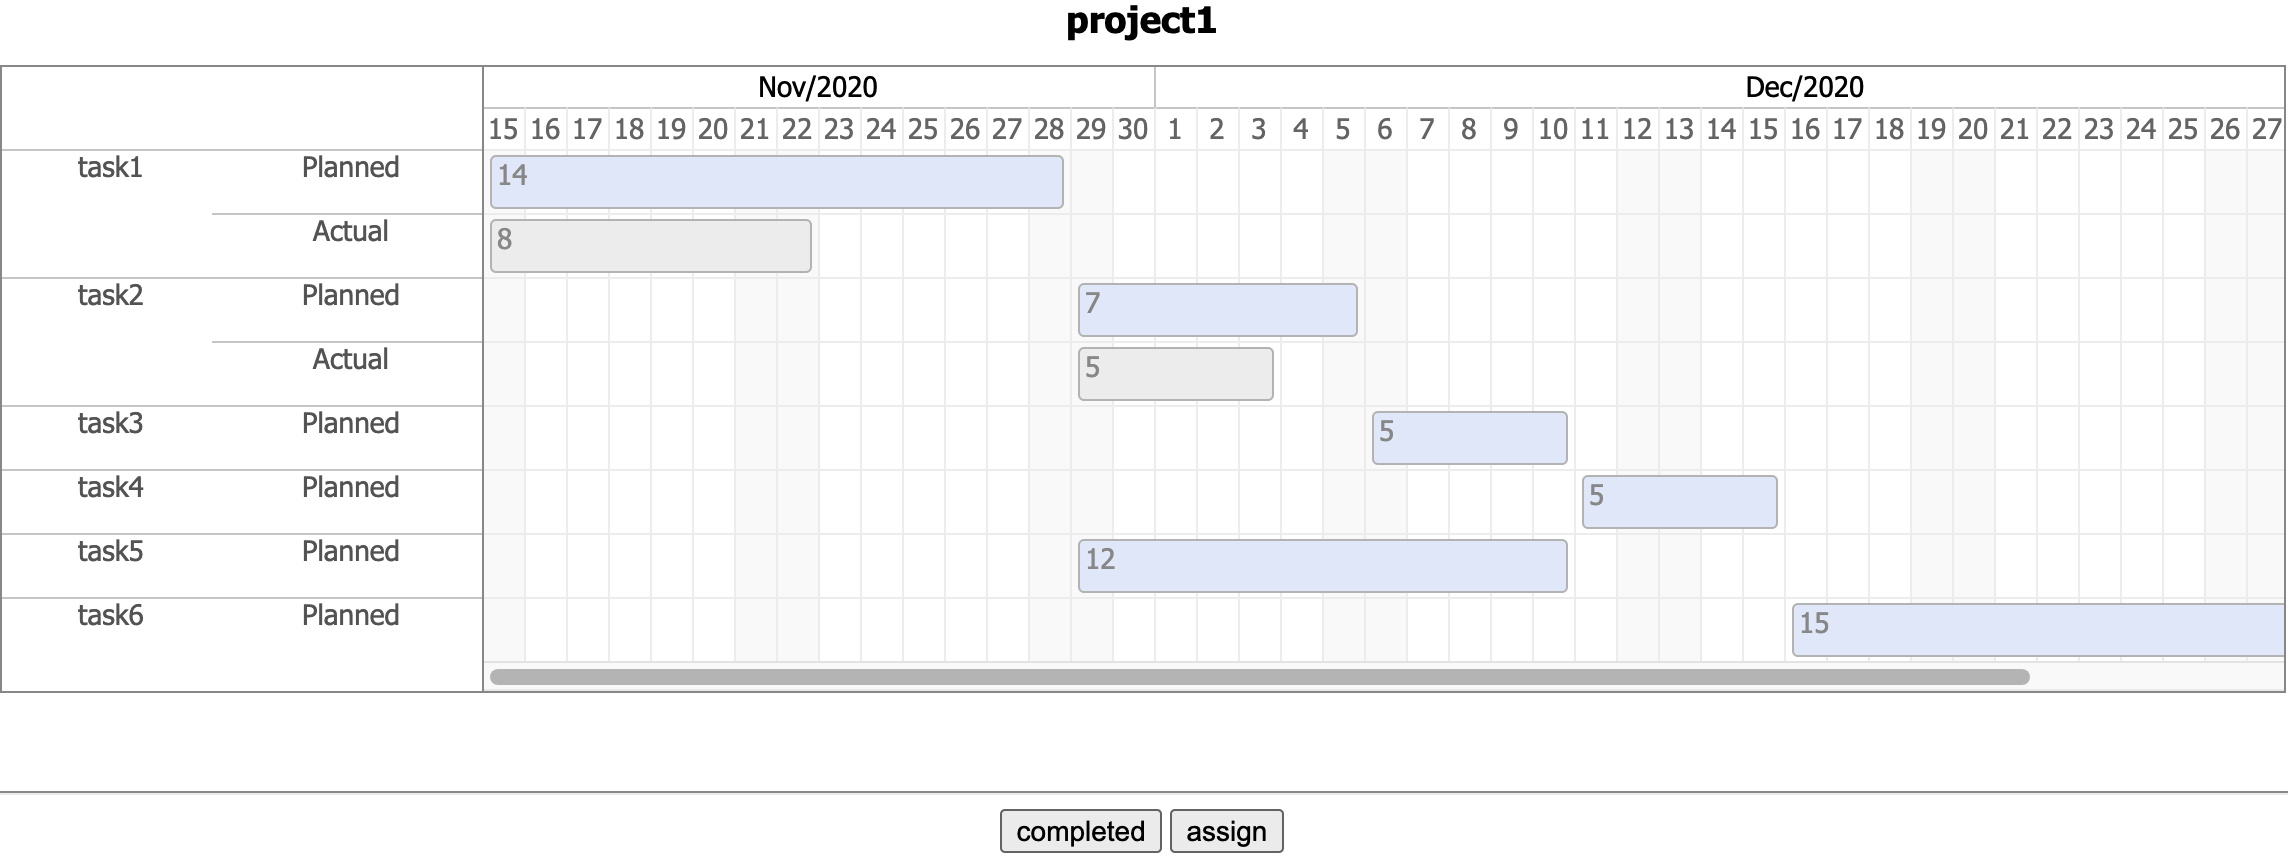This screenshot has width=2288, height=857.
Task: Click the task5 row label
Action: coord(110,552)
